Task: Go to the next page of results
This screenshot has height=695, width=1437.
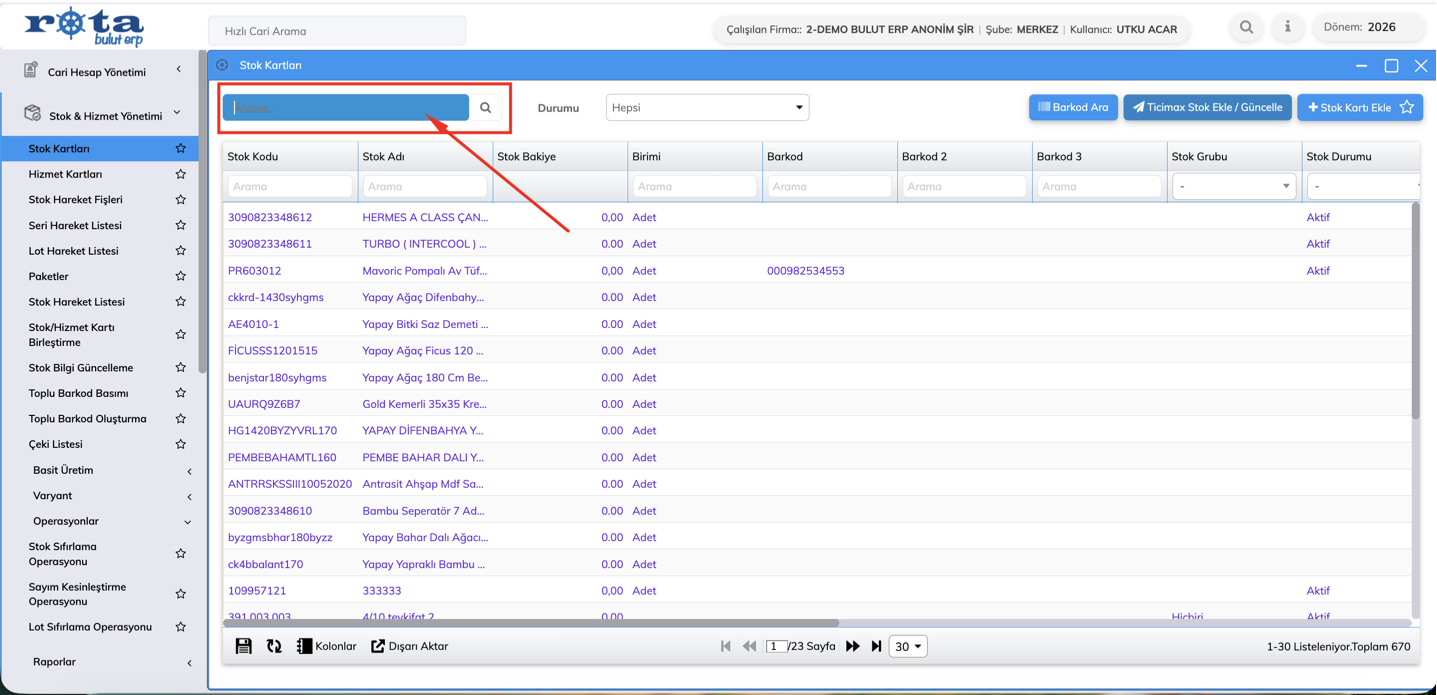Action: pyautogui.click(x=853, y=646)
